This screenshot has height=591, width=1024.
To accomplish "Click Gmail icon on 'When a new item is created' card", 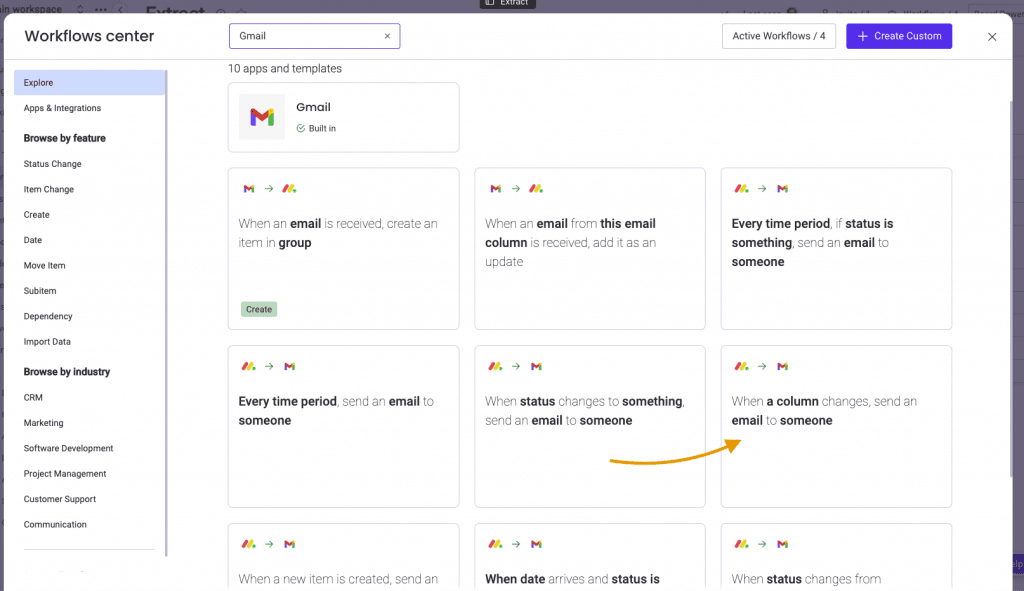I will point(289,544).
